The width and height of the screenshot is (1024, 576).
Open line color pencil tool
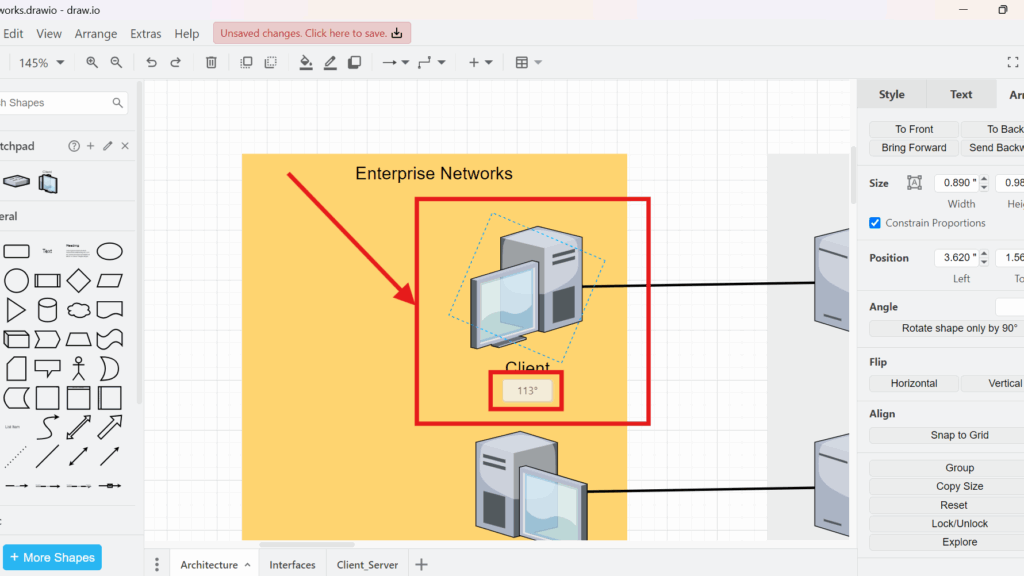330,62
